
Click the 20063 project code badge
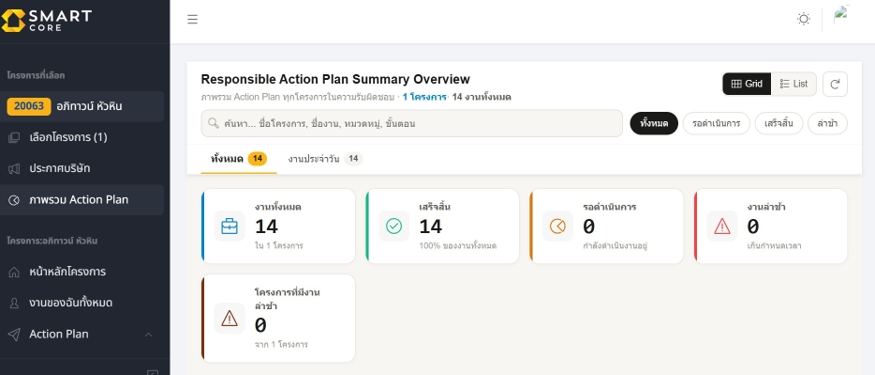(29, 106)
